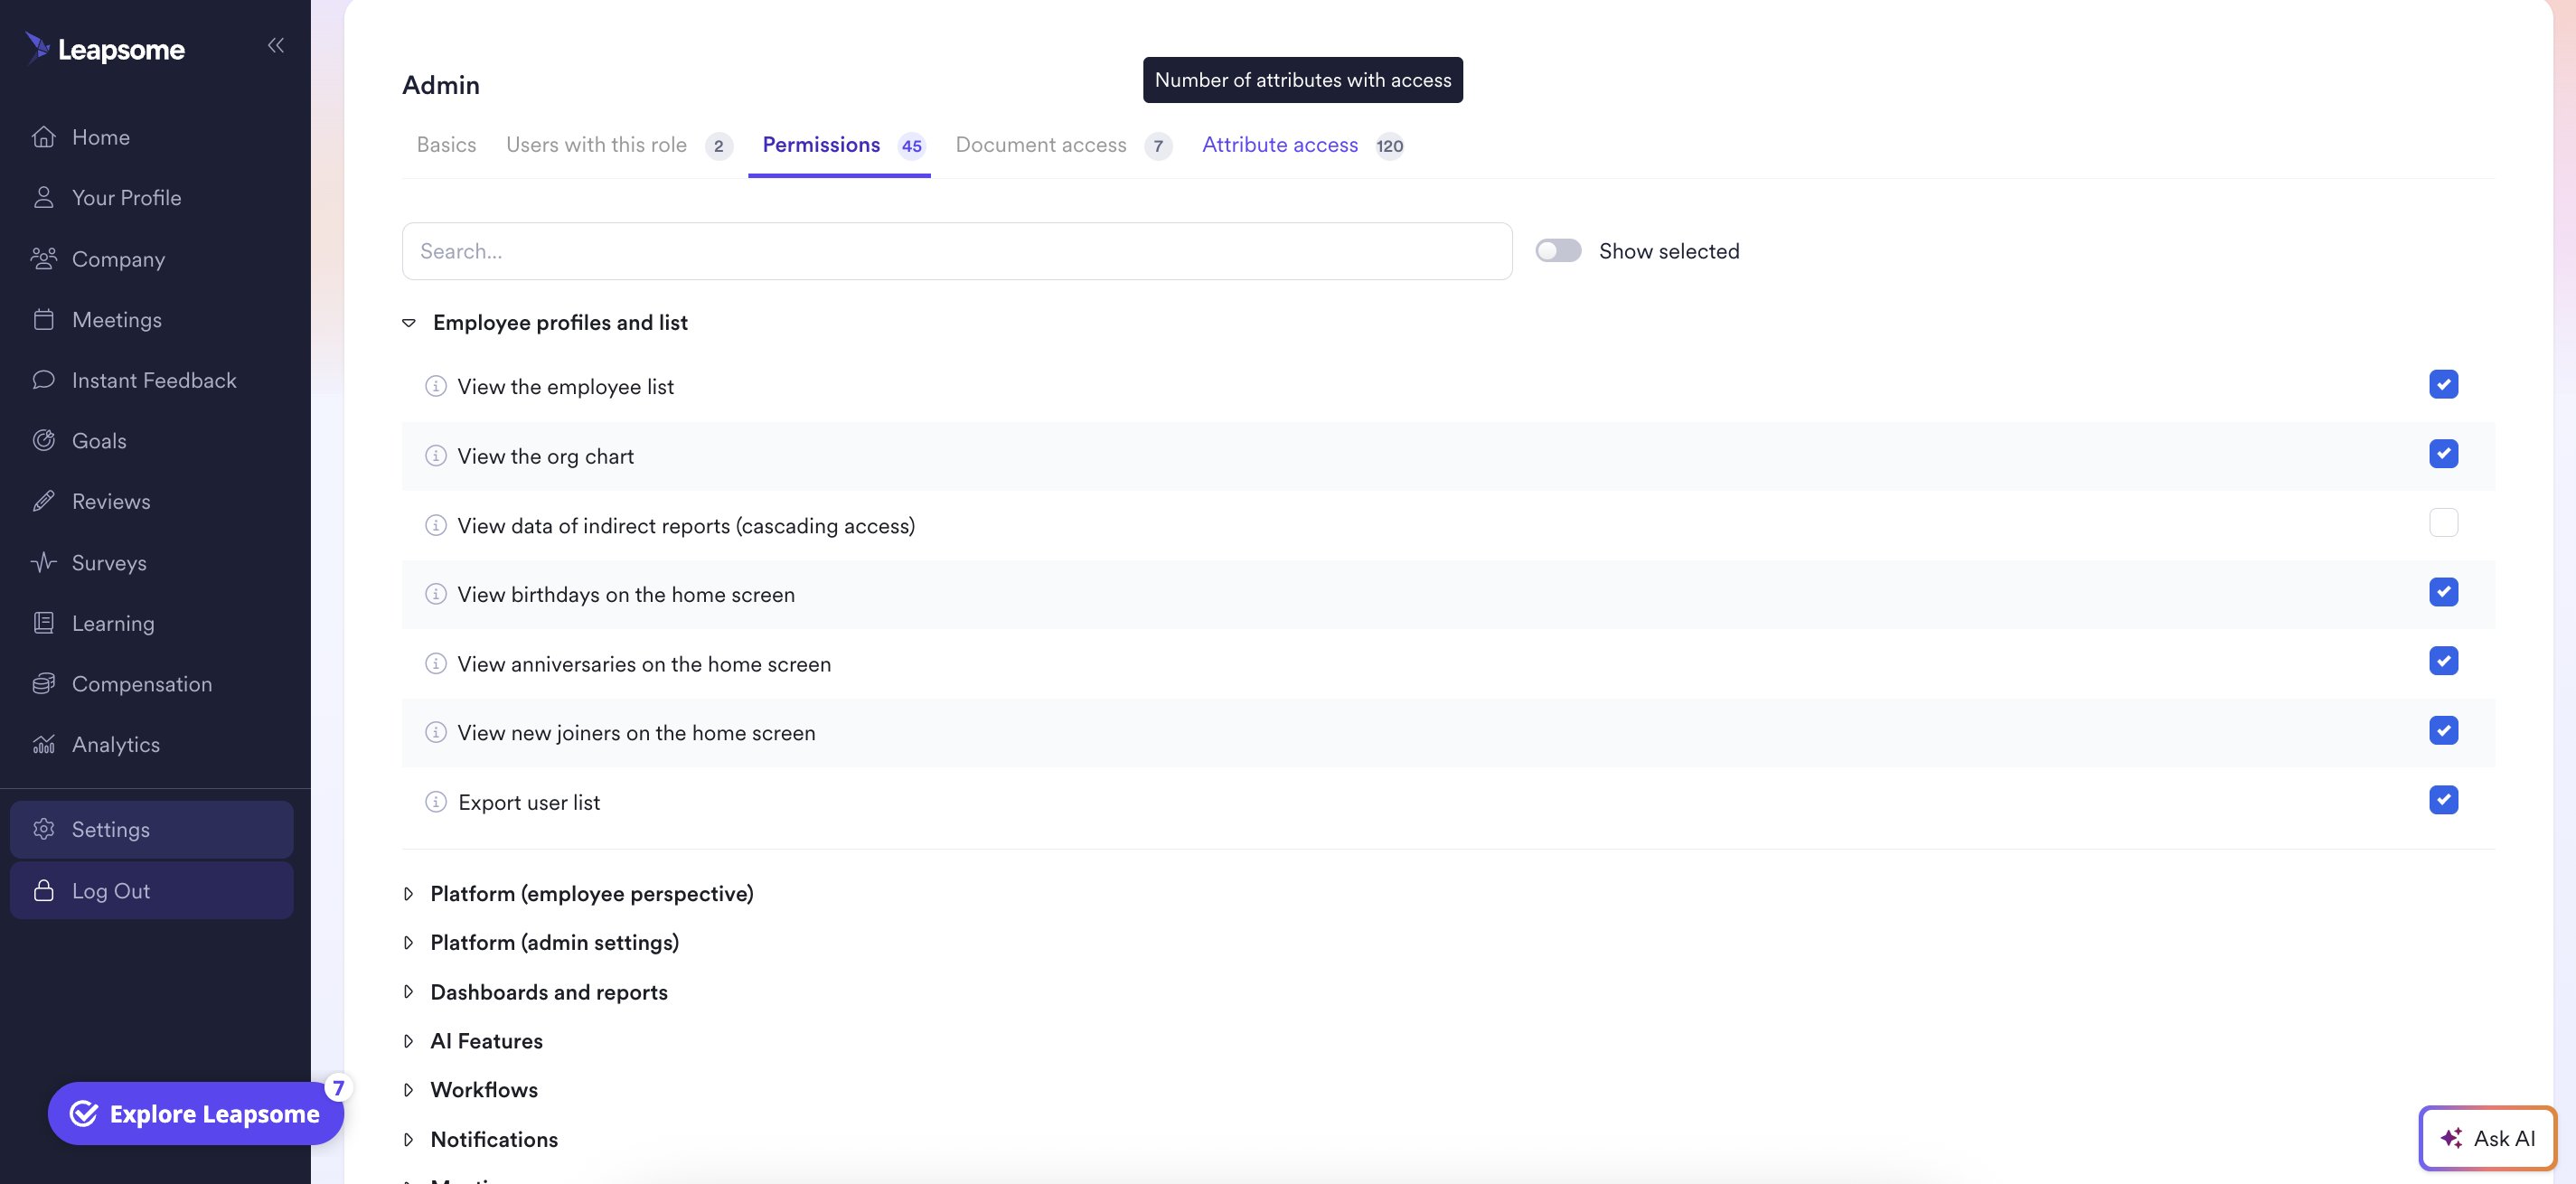Open Goals in the sidebar
This screenshot has height=1184, width=2576.
[99, 441]
